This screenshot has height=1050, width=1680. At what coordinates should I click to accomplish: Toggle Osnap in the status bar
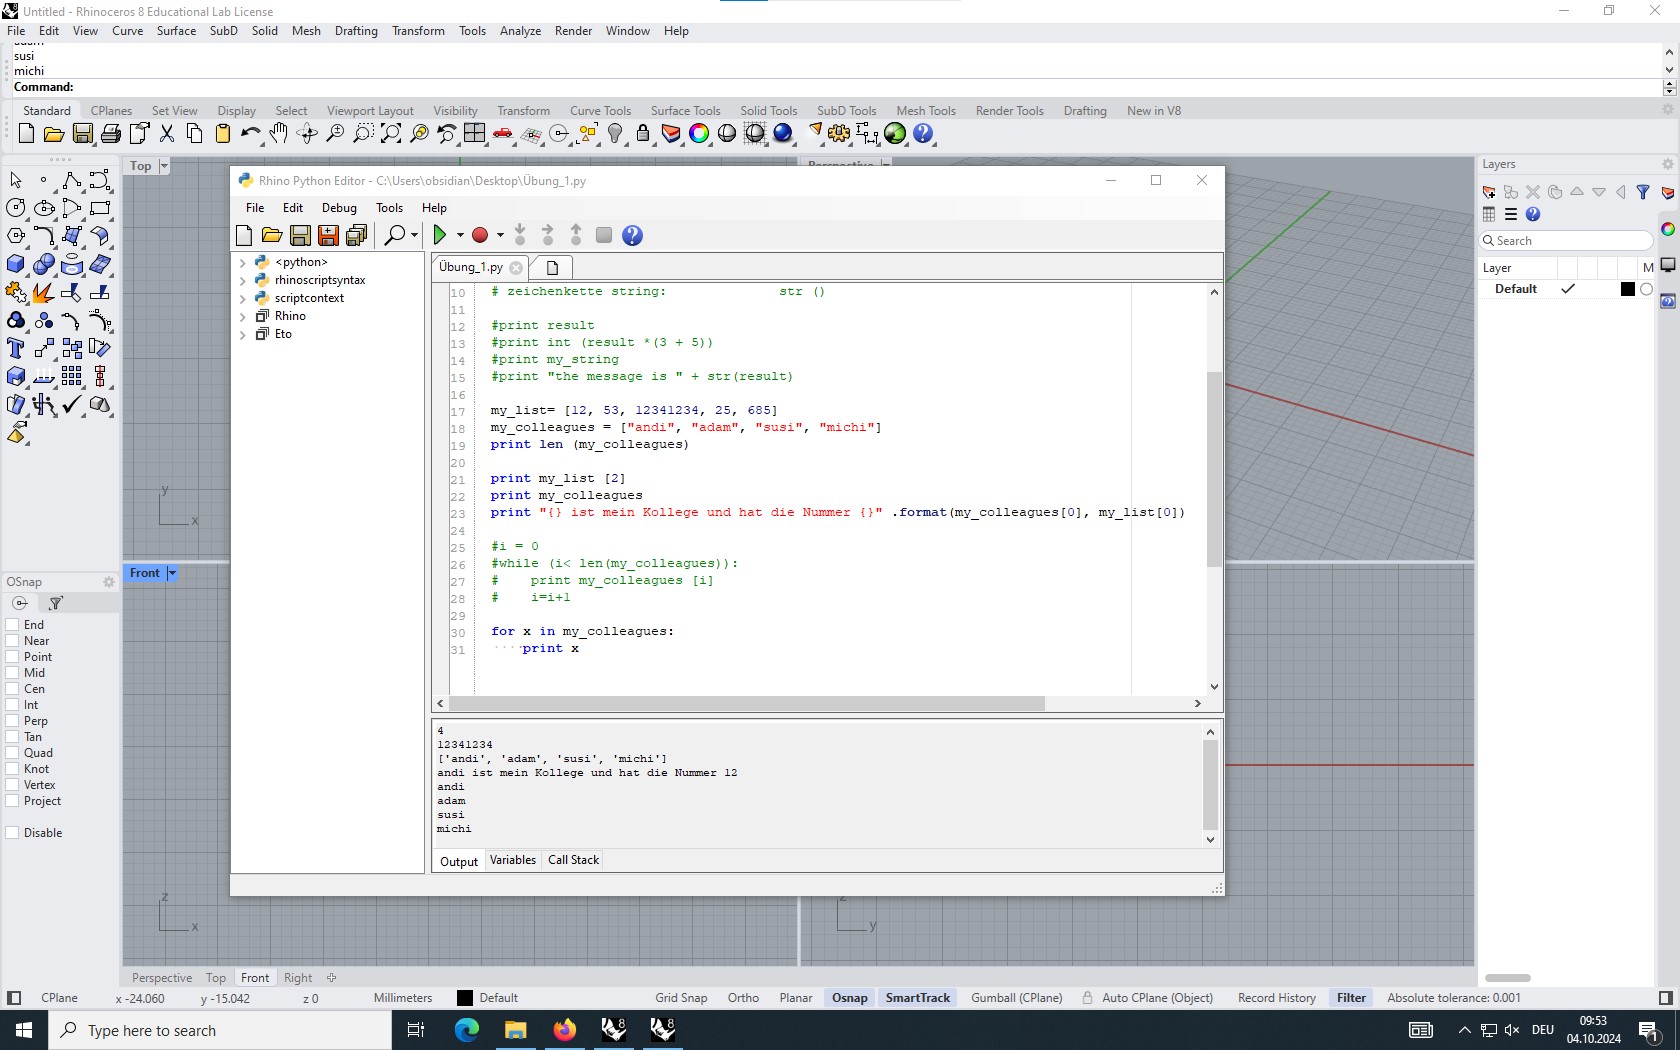click(848, 997)
